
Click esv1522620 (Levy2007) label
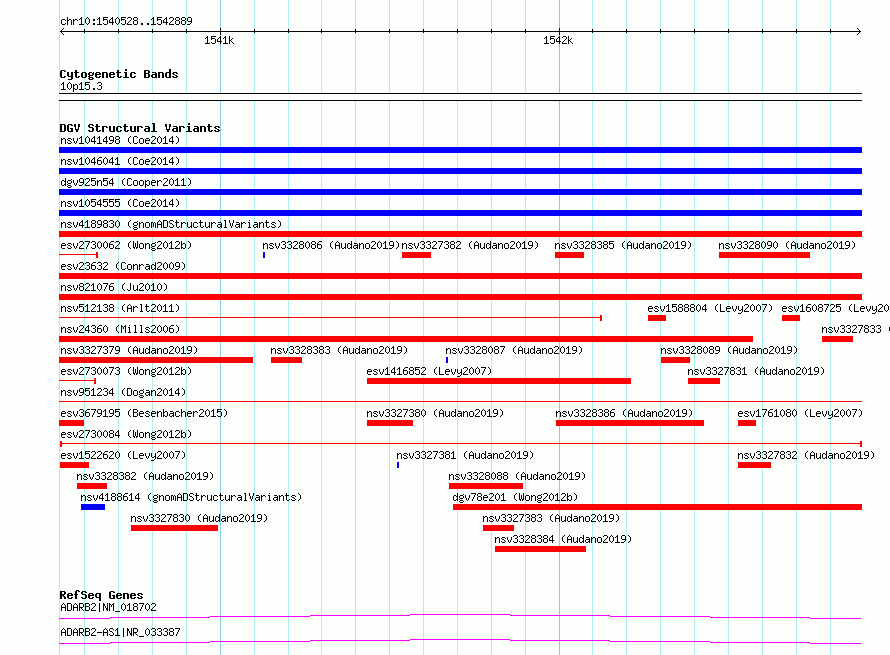[123, 455]
